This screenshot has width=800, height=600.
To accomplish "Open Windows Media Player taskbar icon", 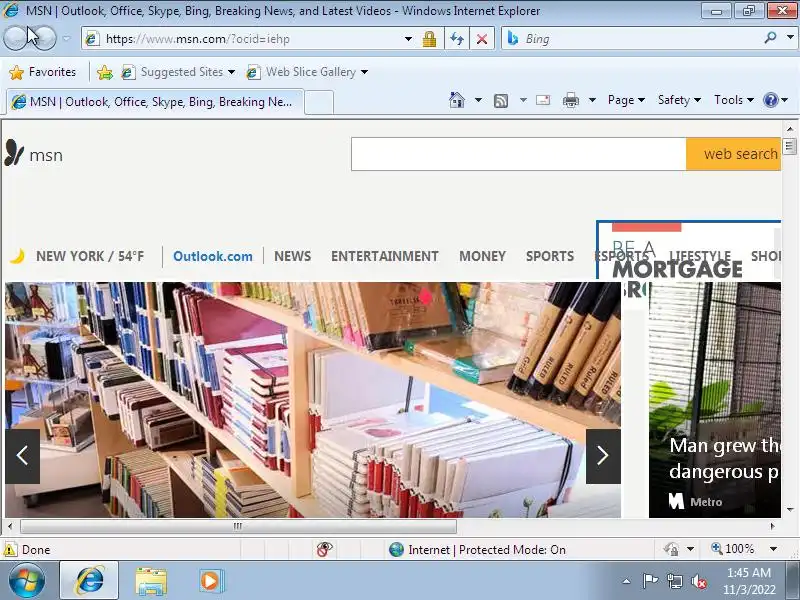I will click(x=210, y=581).
